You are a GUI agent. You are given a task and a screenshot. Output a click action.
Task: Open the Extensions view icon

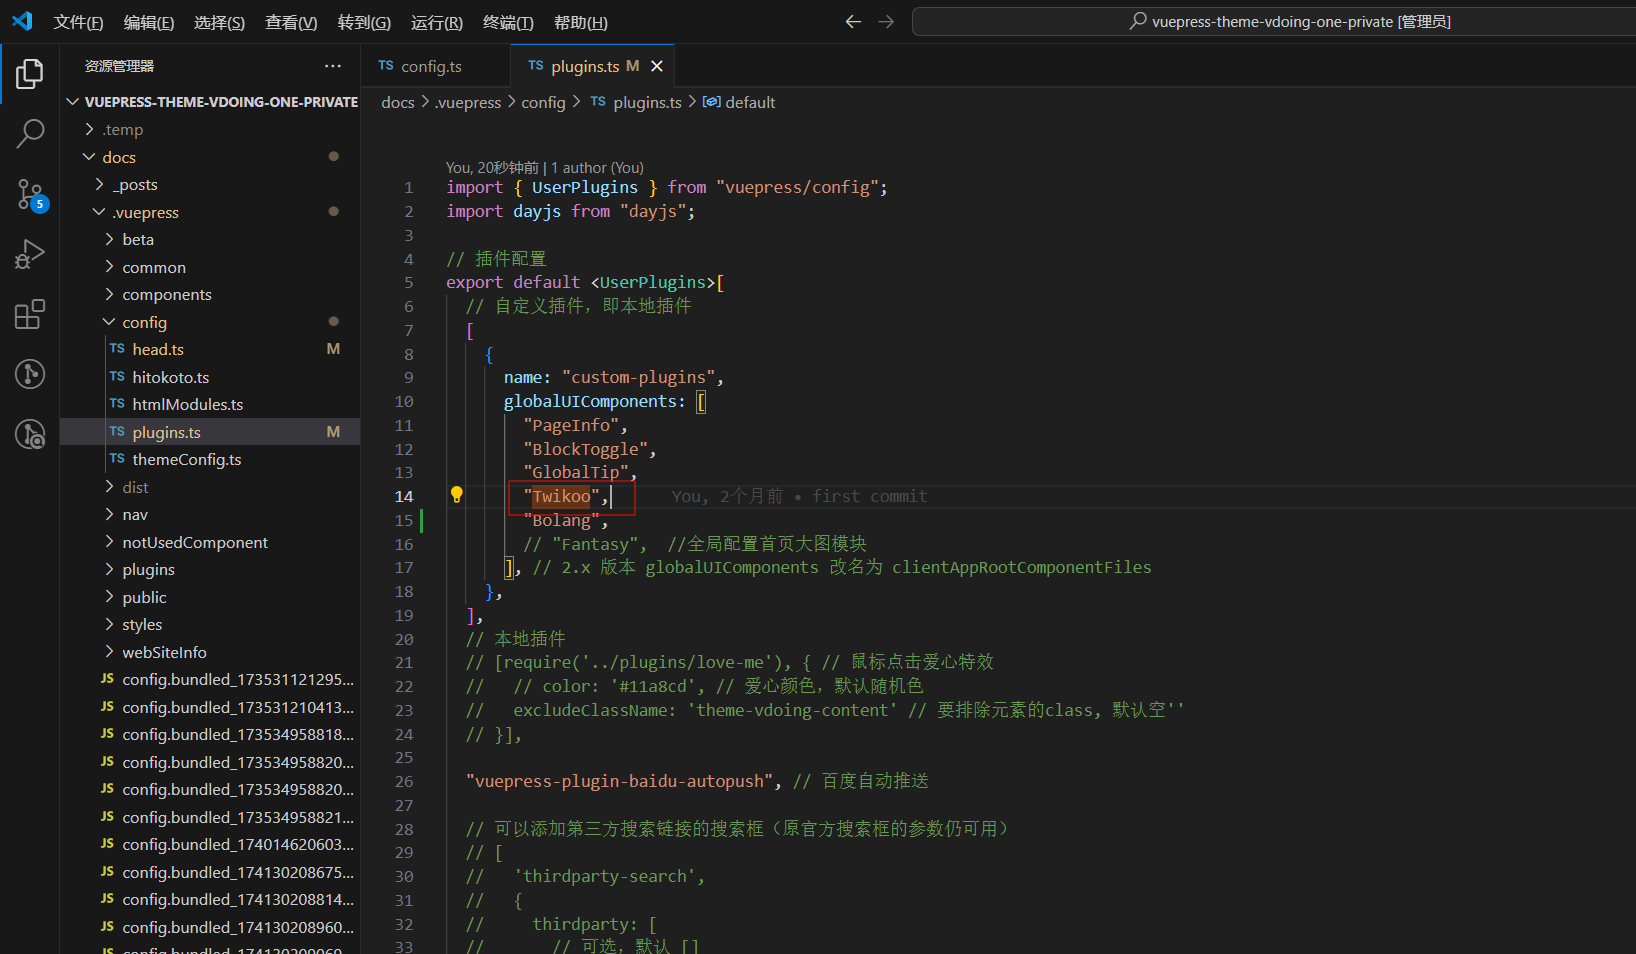30,314
